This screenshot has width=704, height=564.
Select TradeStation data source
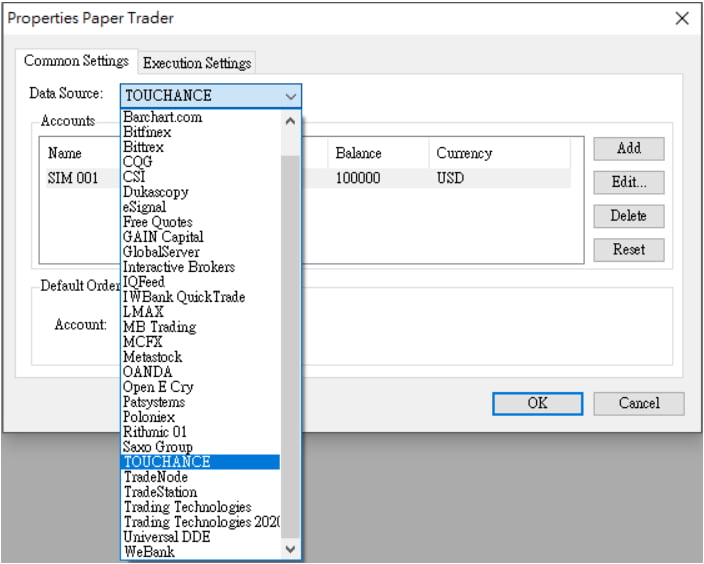click(x=201, y=492)
